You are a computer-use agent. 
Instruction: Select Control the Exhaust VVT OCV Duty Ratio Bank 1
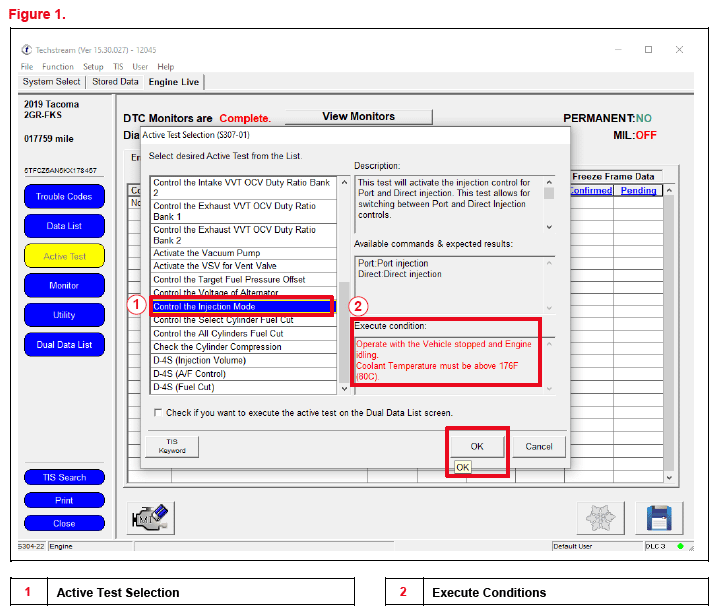[x=244, y=212]
